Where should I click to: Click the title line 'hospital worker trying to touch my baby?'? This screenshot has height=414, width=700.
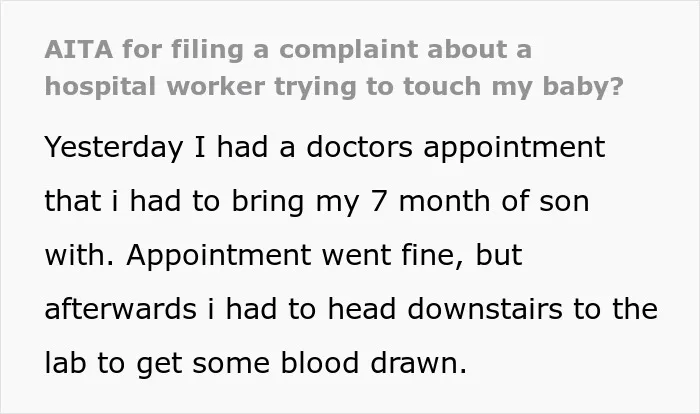(x=333, y=87)
